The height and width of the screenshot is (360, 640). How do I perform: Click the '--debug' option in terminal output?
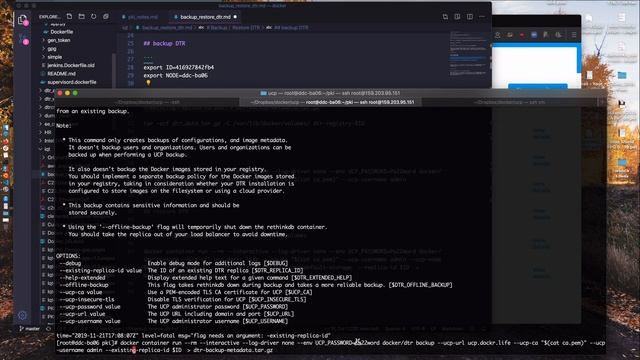pyautogui.click(x=70, y=263)
